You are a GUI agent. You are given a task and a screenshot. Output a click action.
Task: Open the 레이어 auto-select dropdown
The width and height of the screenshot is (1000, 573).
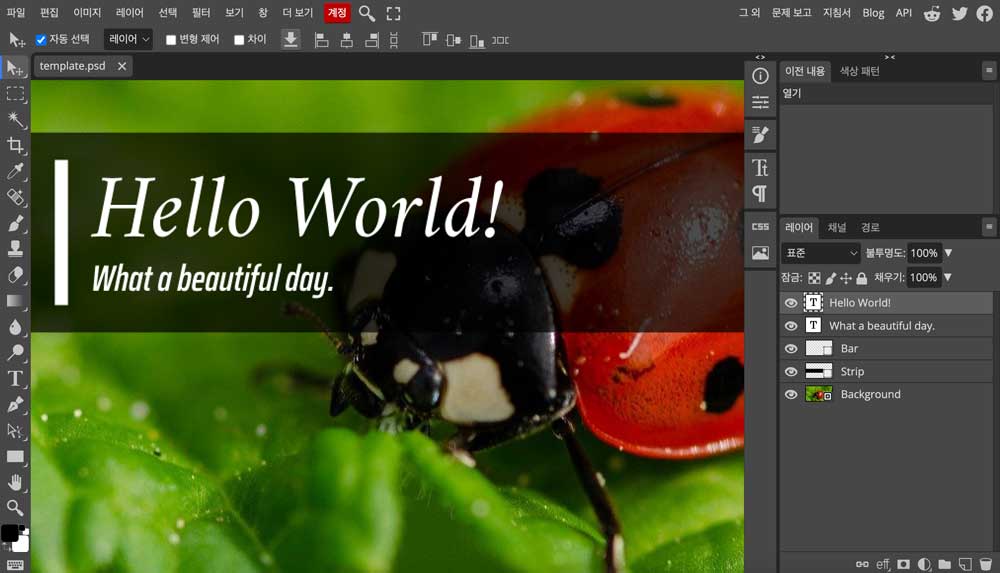click(128, 40)
